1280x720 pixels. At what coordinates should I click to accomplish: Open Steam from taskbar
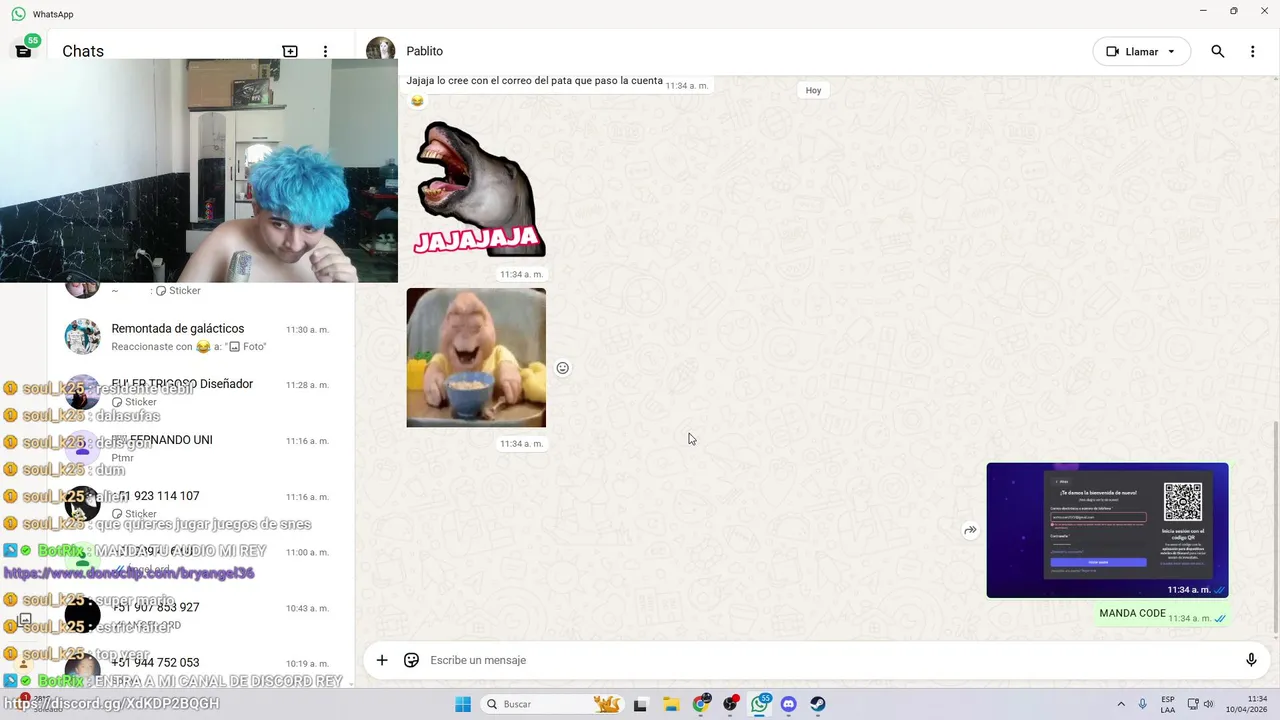coord(818,704)
